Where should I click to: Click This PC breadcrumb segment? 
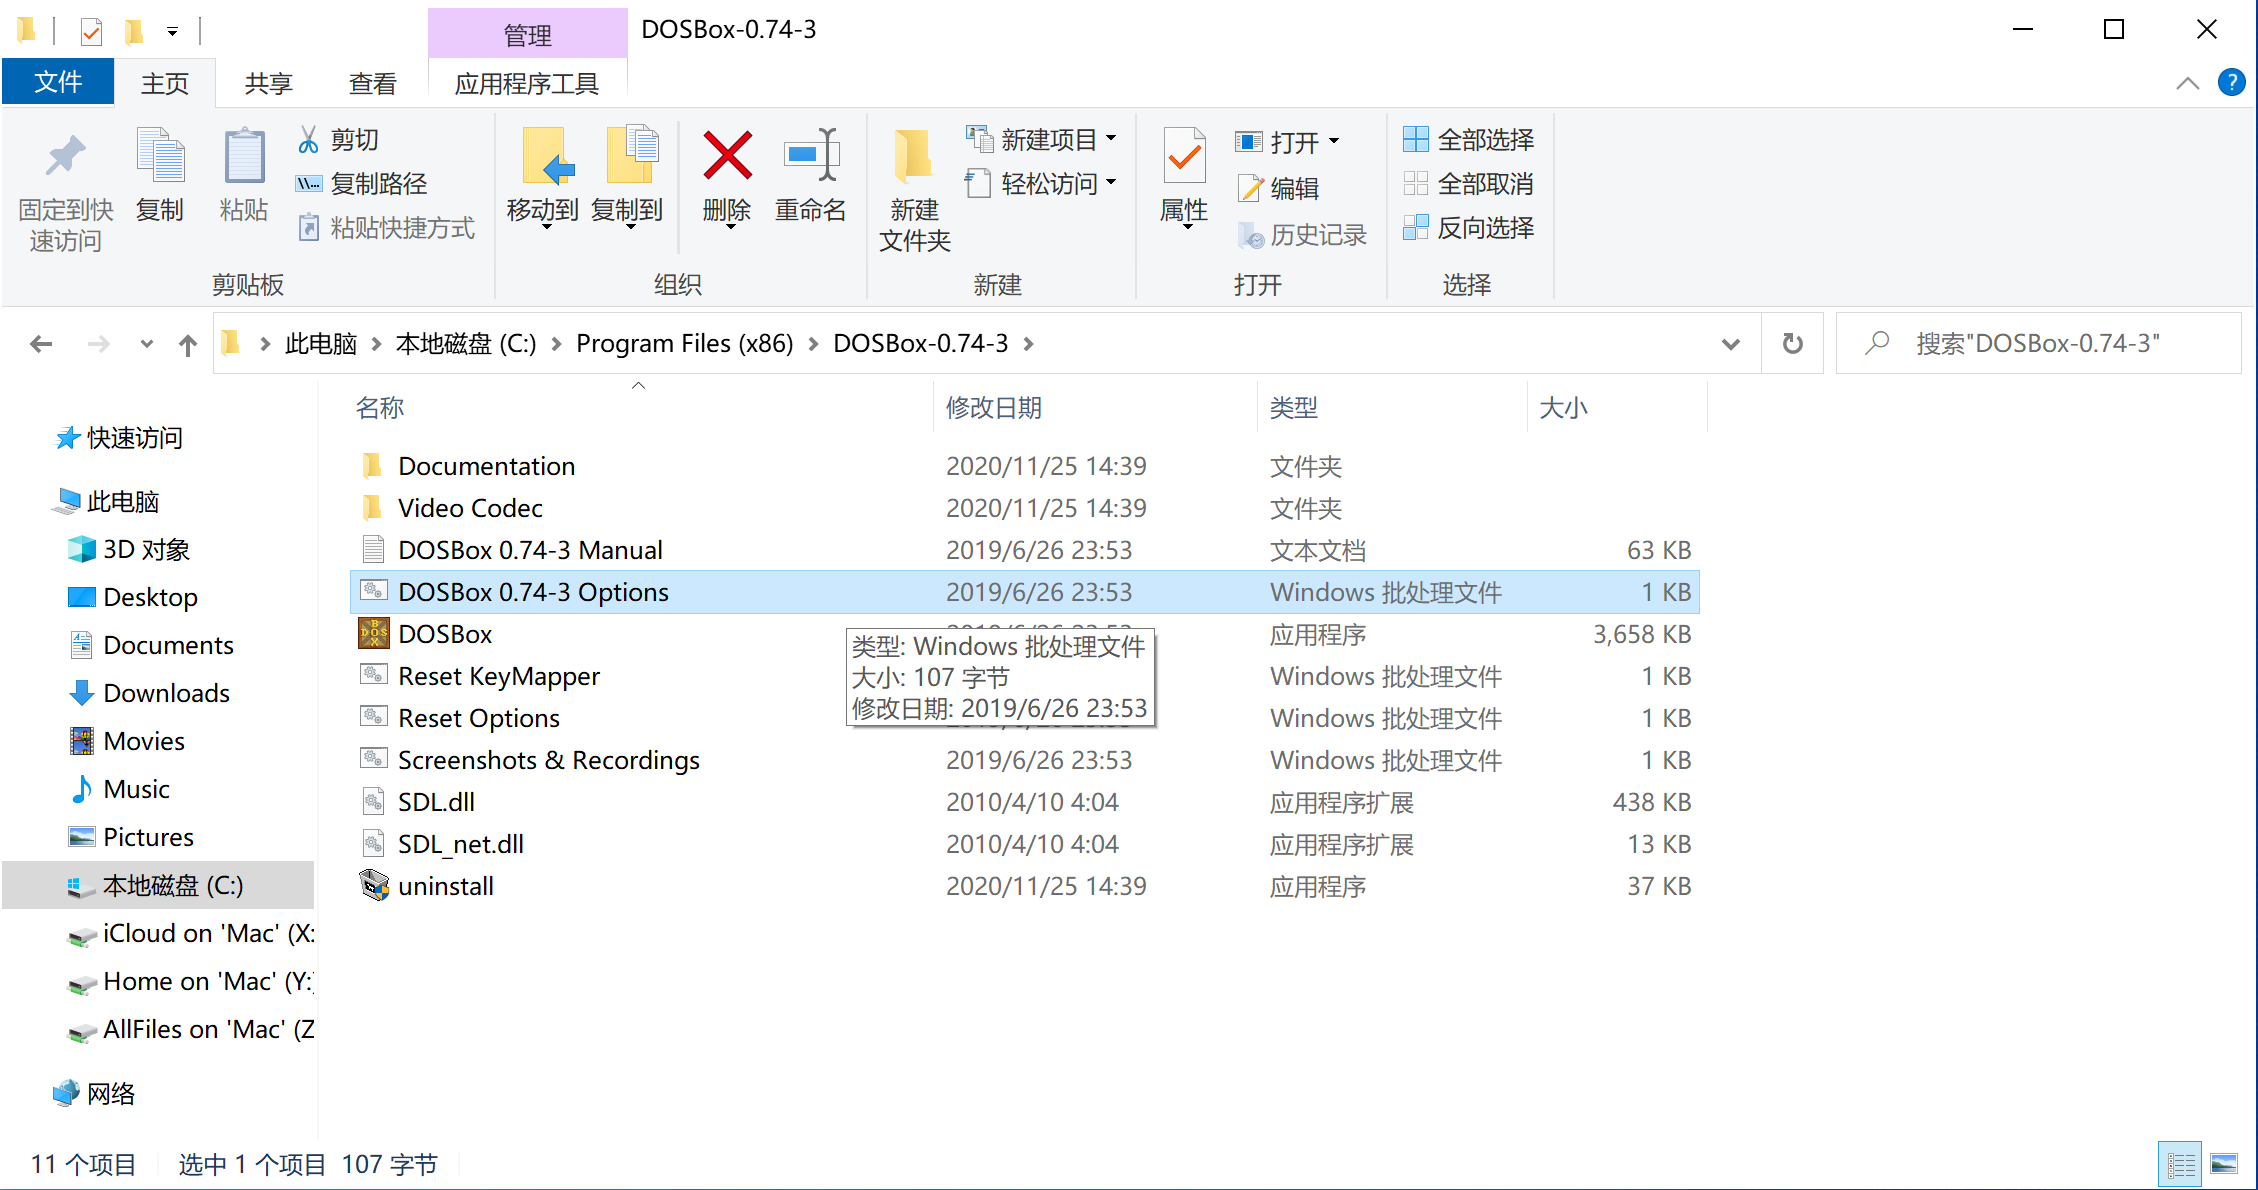[x=321, y=344]
